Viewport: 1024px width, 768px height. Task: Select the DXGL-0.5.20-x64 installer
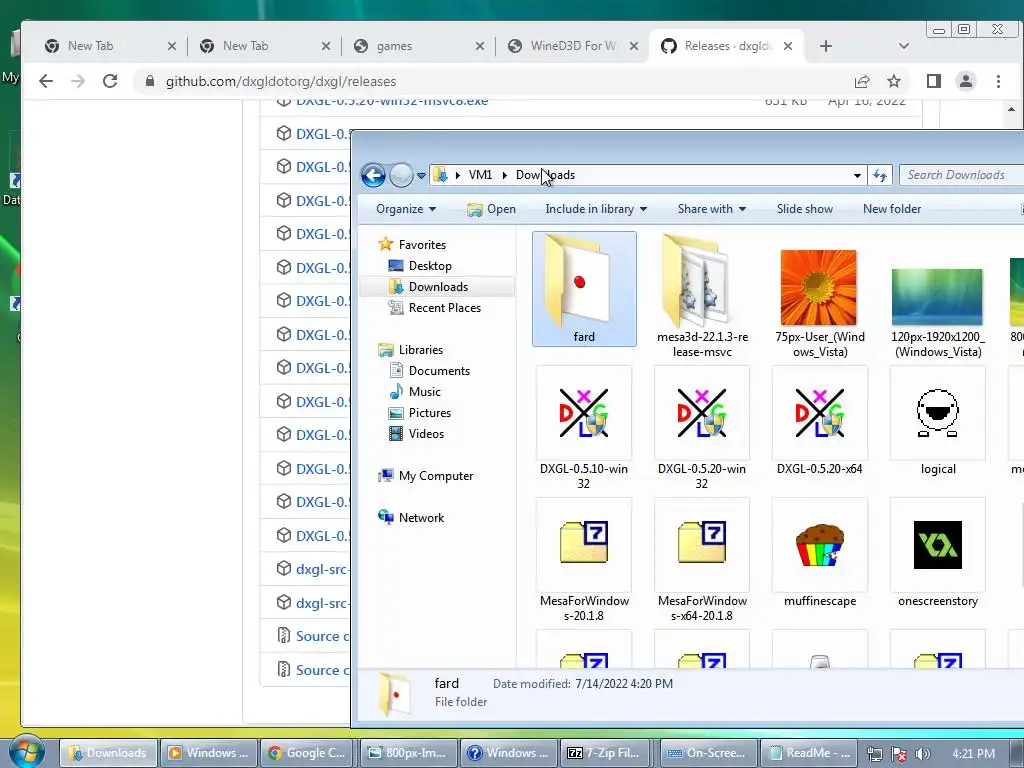(820, 421)
